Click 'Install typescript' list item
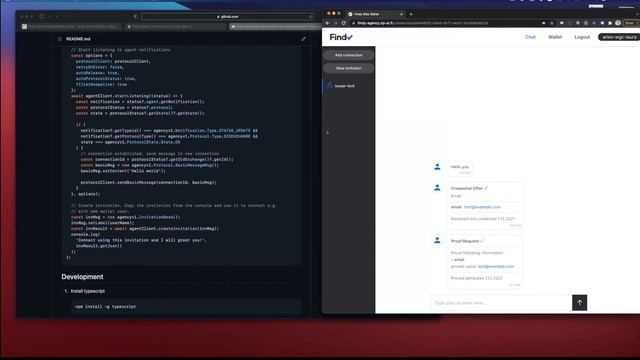 pos(87,291)
